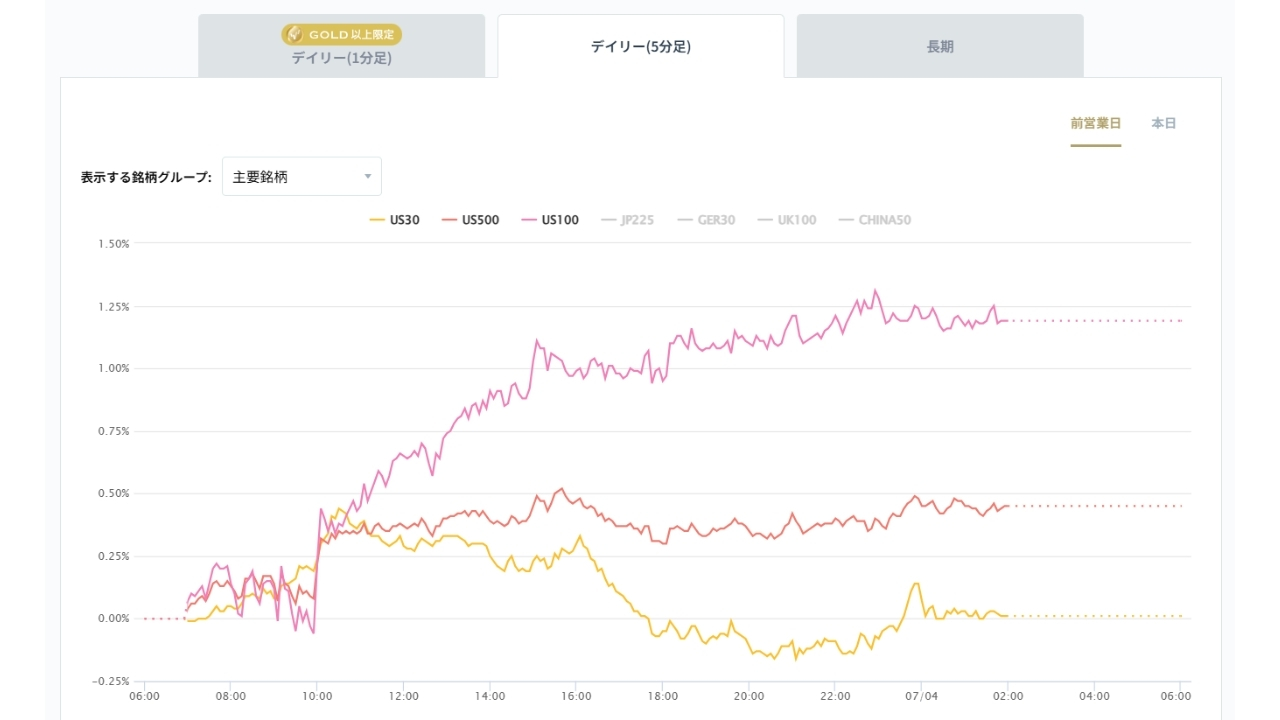Click the US500 red legend line marker
The width and height of the screenshot is (1280, 720).
tap(449, 220)
